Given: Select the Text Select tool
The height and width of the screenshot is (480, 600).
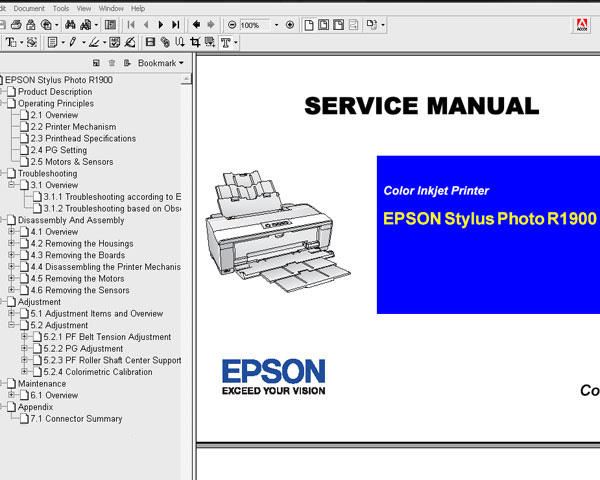Looking at the screenshot, I should coord(11,42).
